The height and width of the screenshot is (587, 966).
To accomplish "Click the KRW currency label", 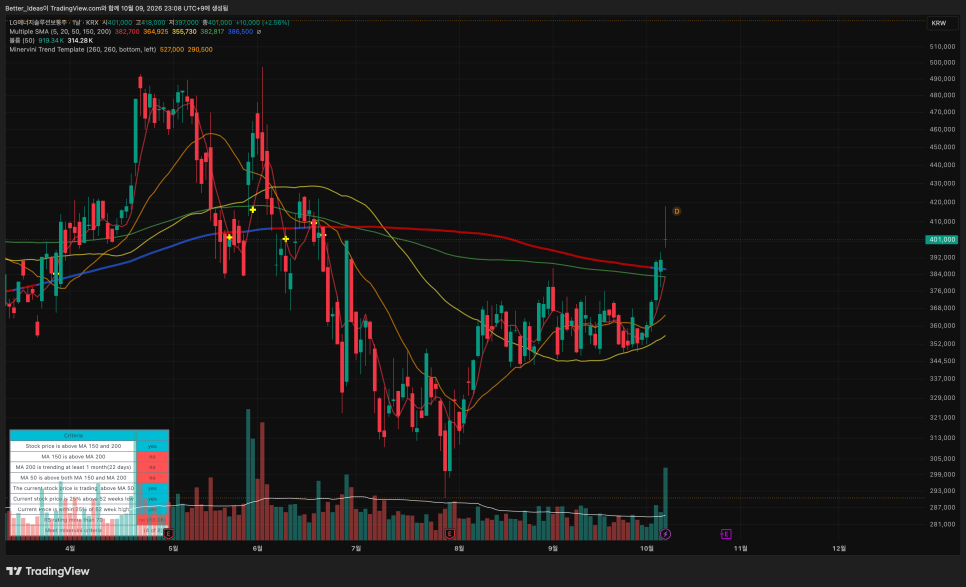I will pos(938,23).
